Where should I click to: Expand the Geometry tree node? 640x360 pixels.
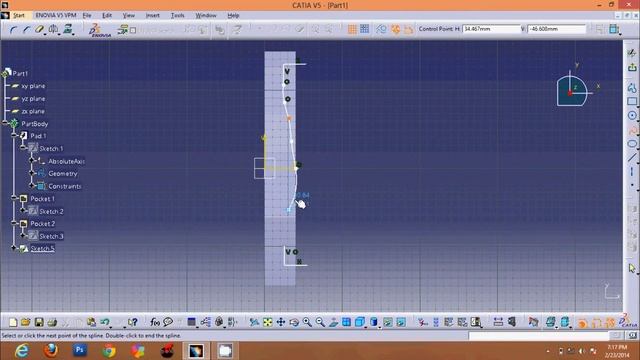click(x=32, y=173)
